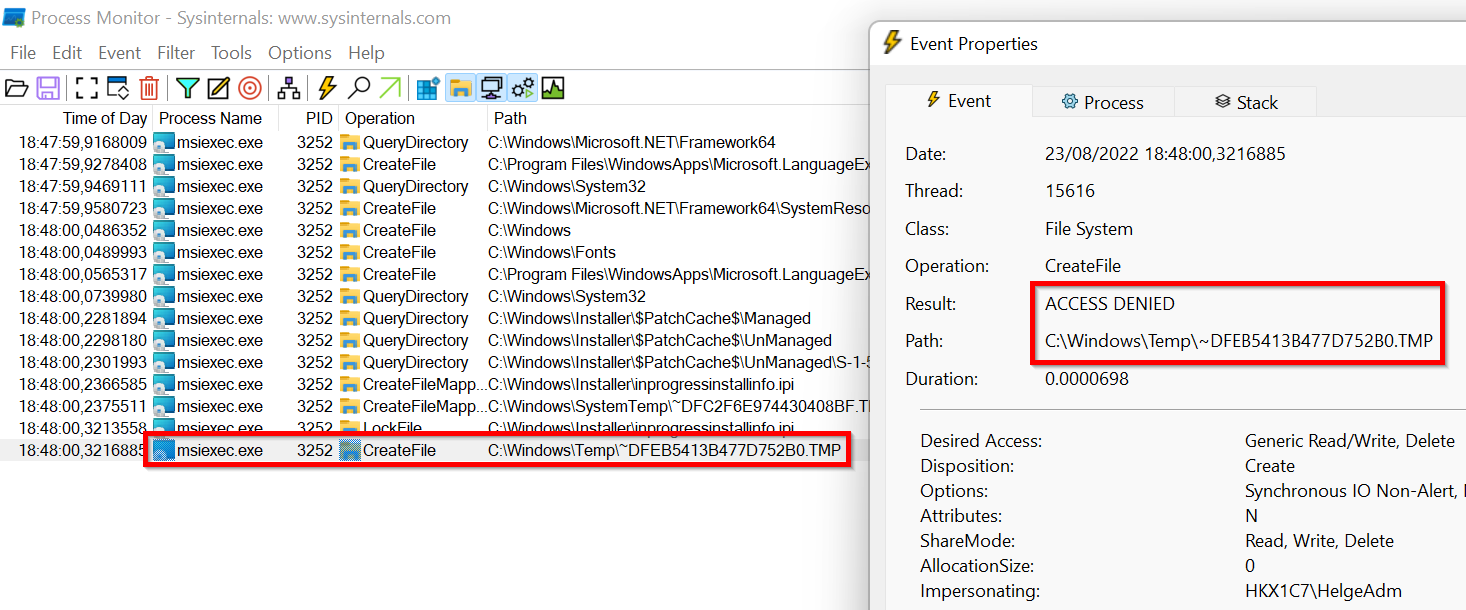Switch to the Process tab
The height and width of the screenshot is (610, 1466).
[x=1102, y=102]
